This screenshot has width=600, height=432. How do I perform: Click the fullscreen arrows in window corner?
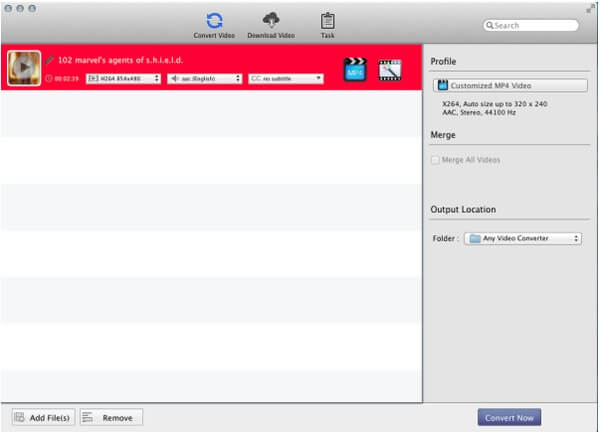[590, 8]
